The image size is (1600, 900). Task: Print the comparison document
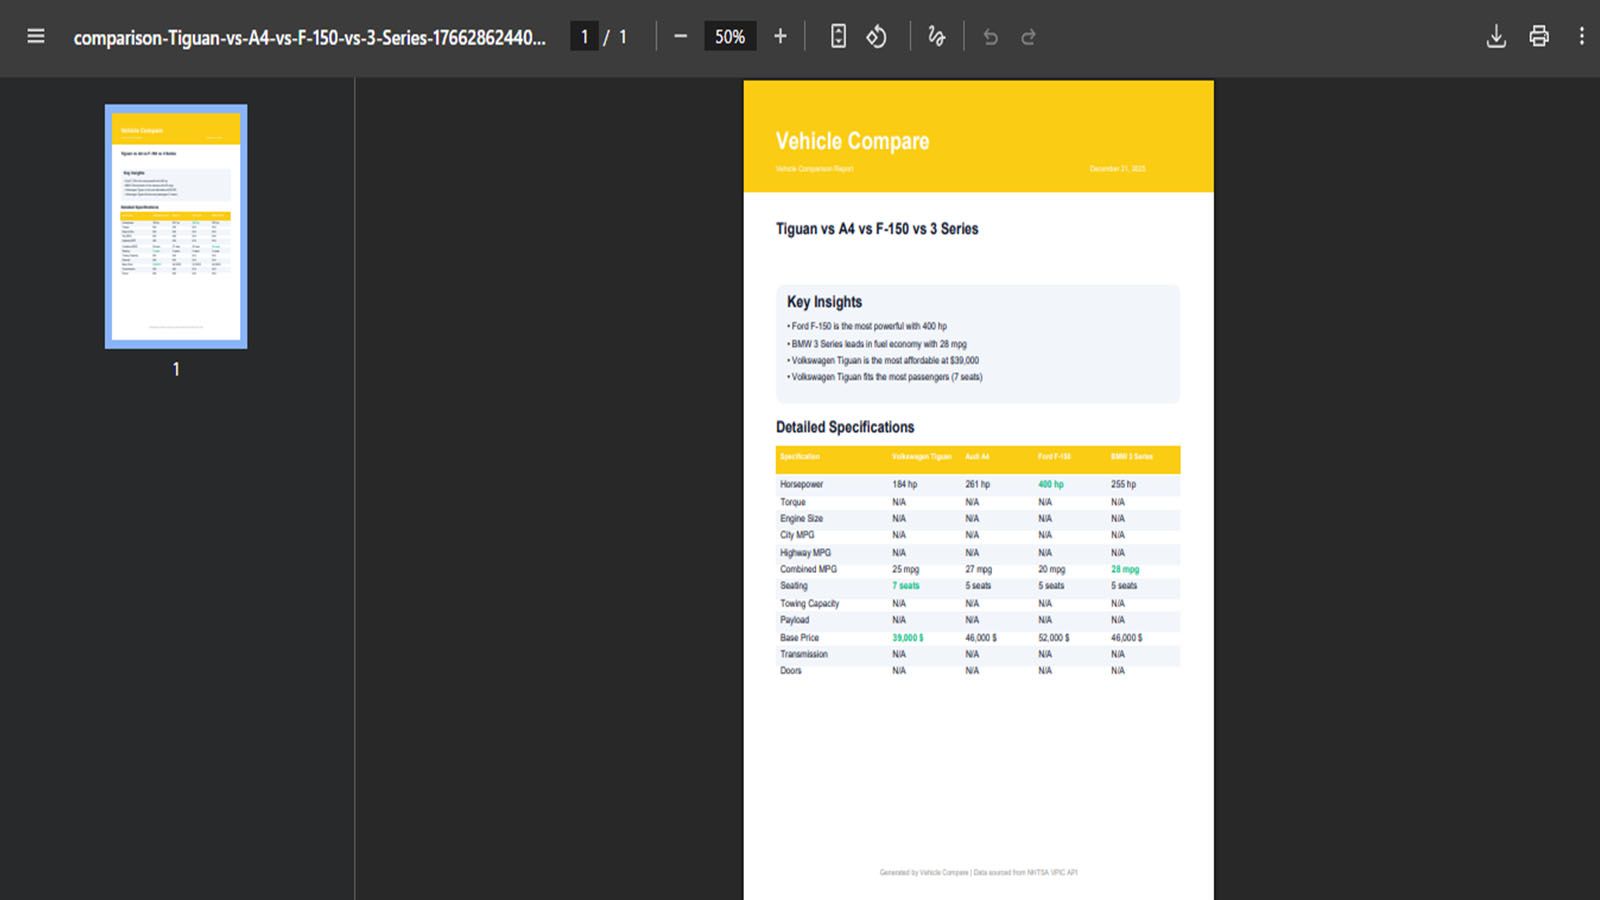click(x=1539, y=37)
